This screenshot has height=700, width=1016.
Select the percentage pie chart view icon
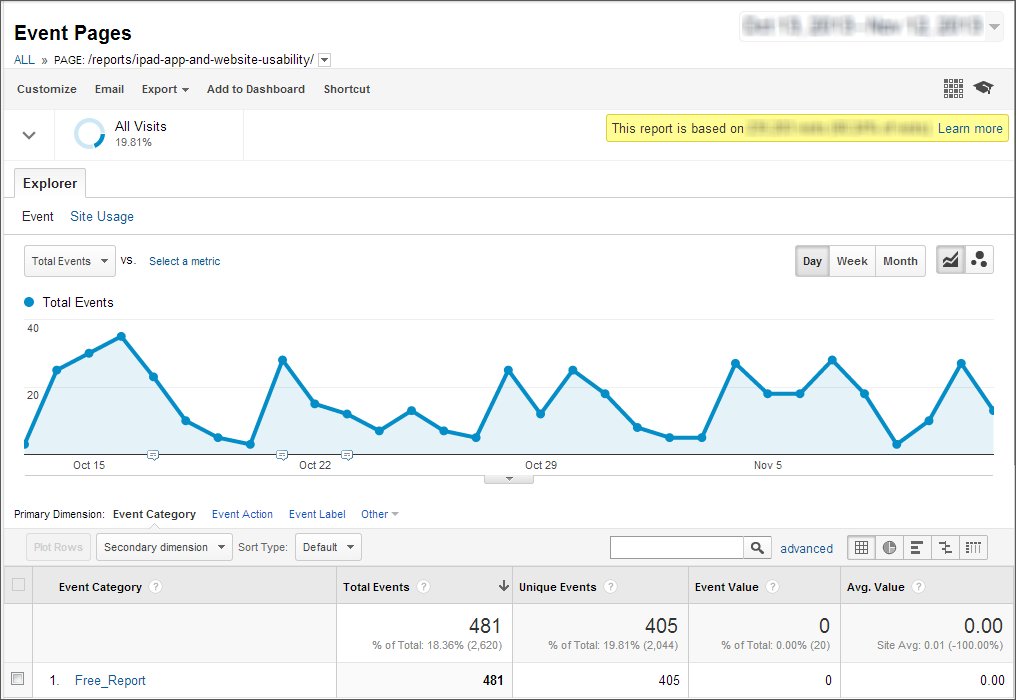click(889, 547)
